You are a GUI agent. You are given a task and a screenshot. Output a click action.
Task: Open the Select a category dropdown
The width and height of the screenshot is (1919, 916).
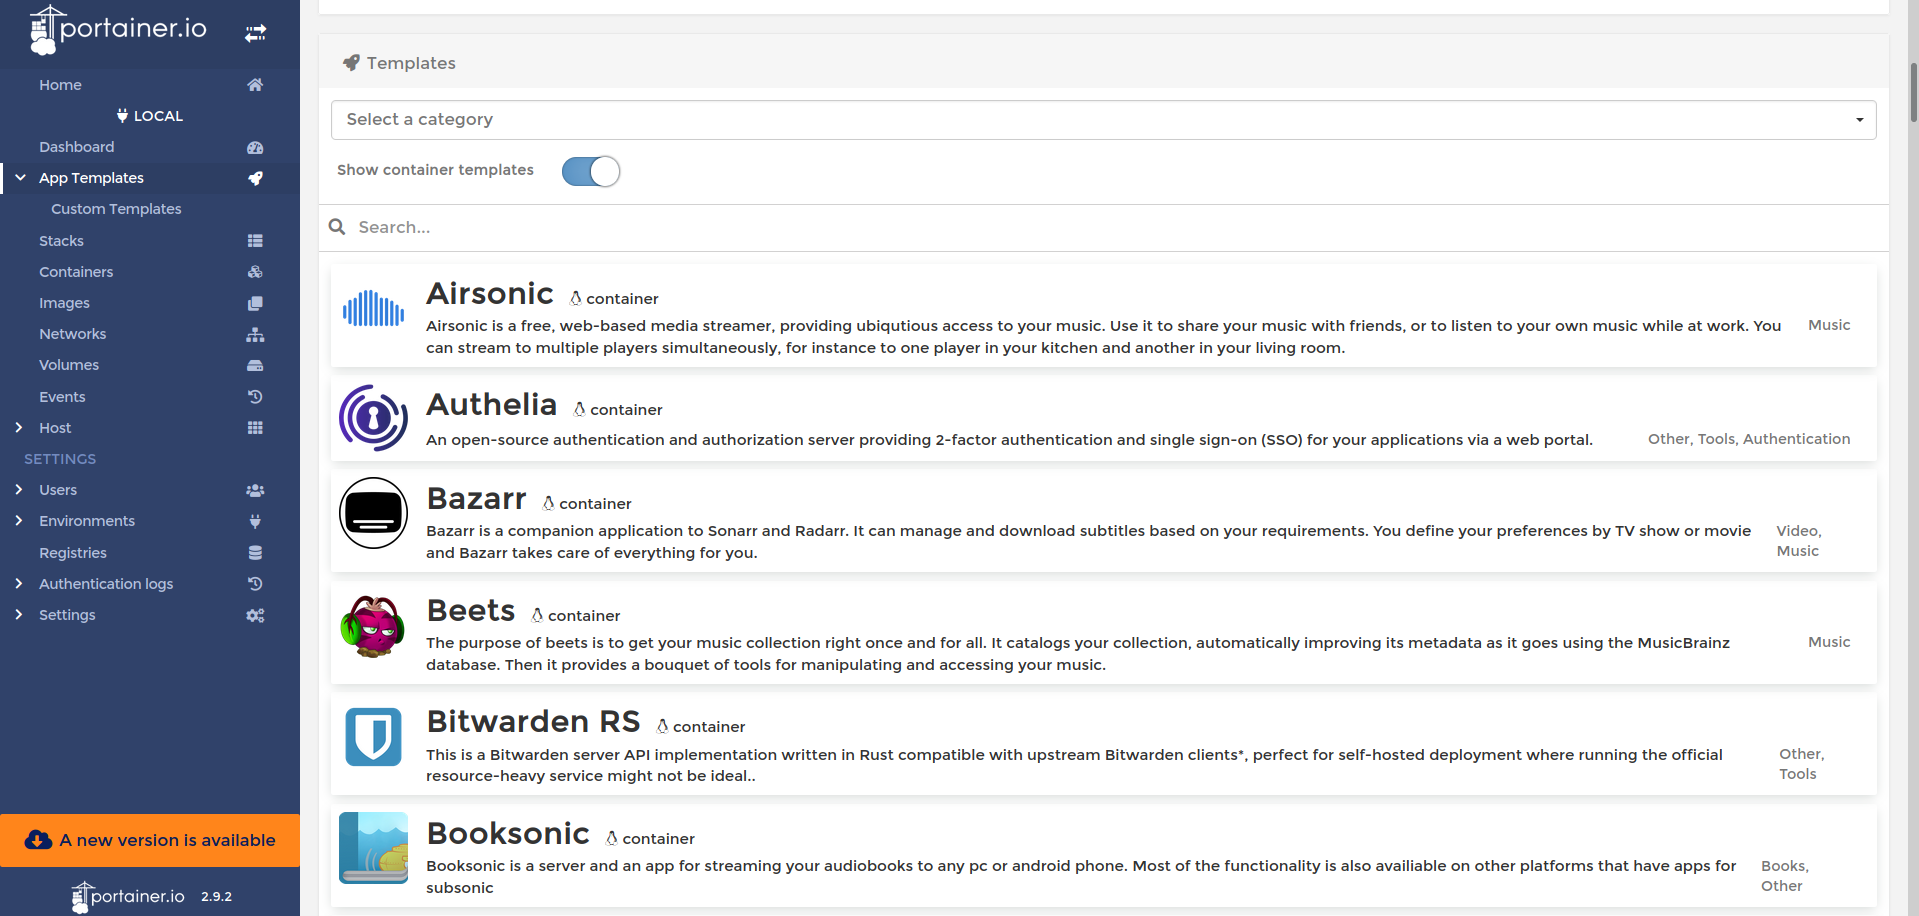1103,120
